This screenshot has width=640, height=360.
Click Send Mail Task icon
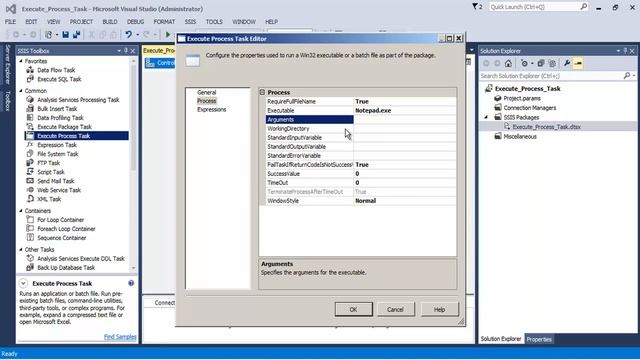tap(30, 181)
